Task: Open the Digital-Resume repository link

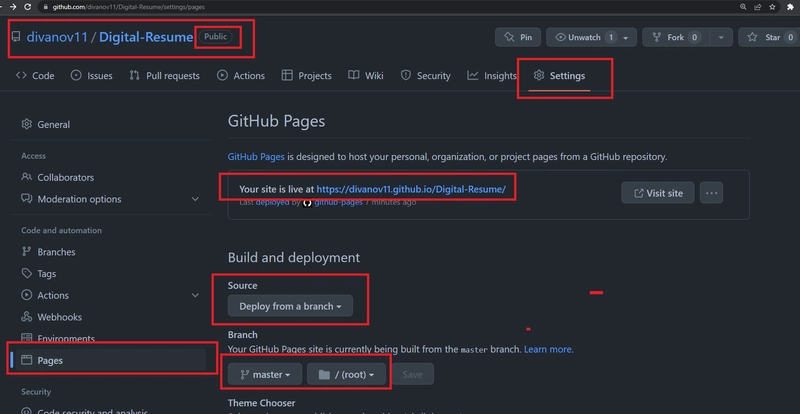Action: (x=146, y=37)
